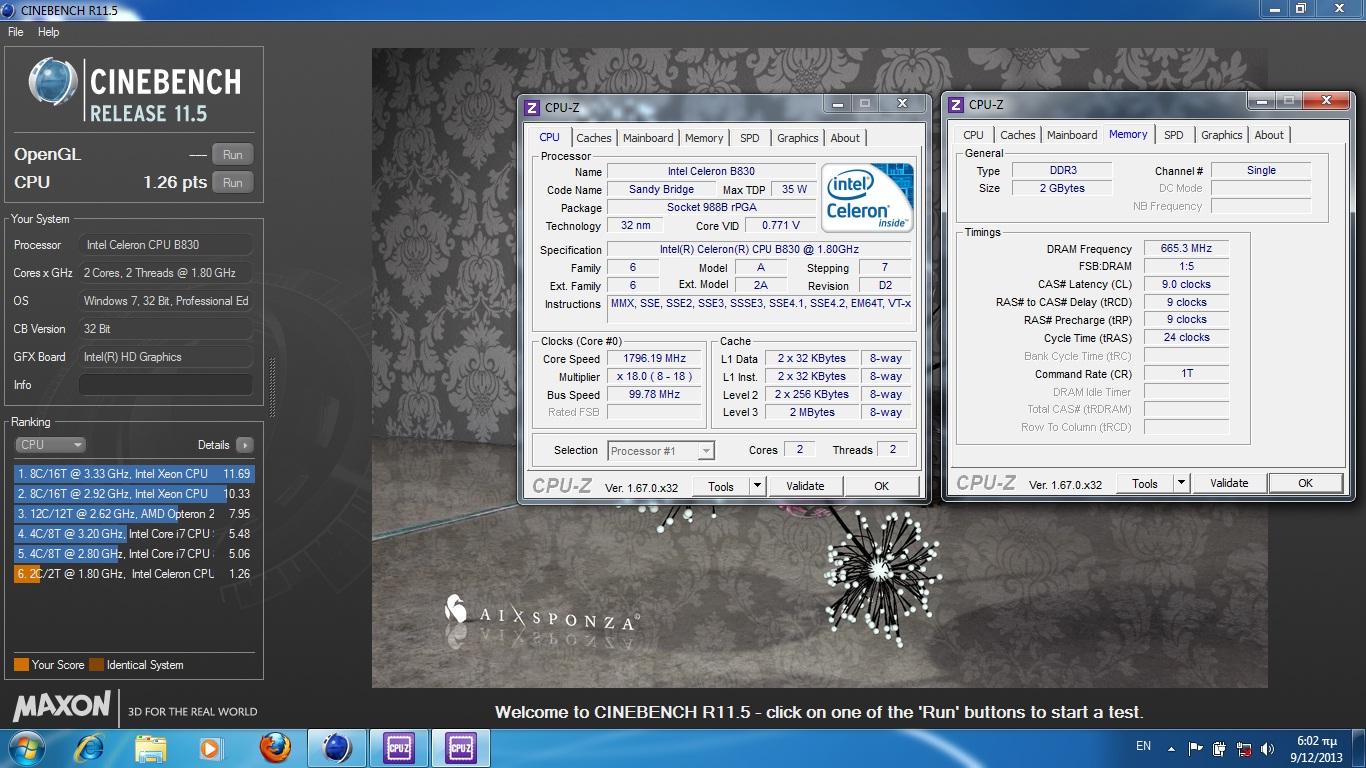Click Tools button in CPU-Z Memory window
This screenshot has width=1366, height=768.
click(x=1145, y=483)
